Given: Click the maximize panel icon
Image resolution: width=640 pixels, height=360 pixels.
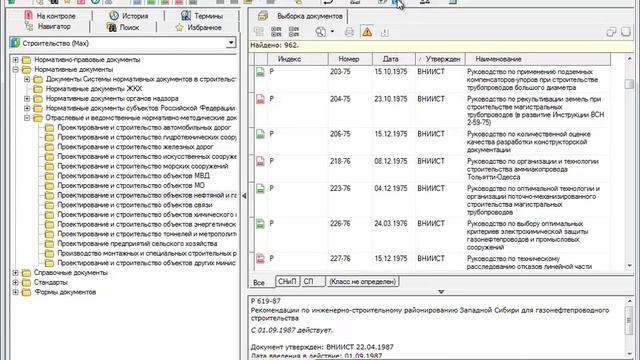Looking at the screenshot, I should [x=626, y=31].
